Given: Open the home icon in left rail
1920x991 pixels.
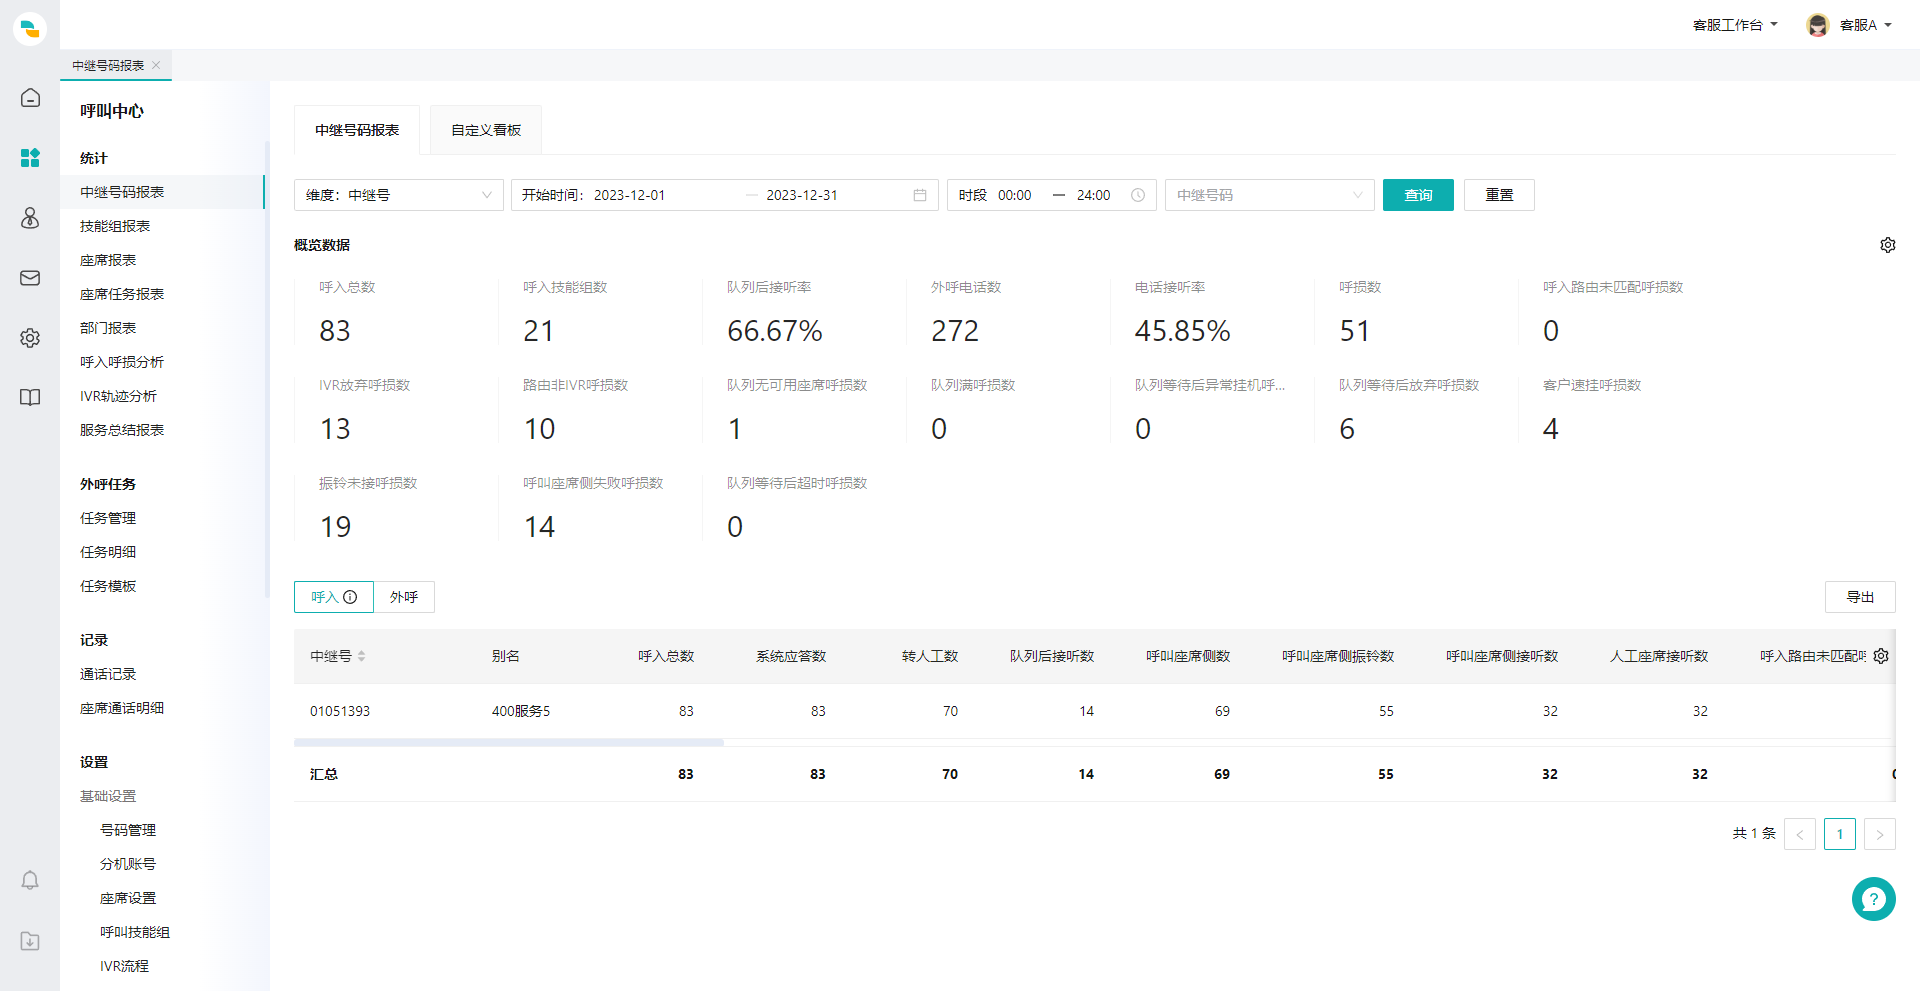Looking at the screenshot, I should click(30, 98).
